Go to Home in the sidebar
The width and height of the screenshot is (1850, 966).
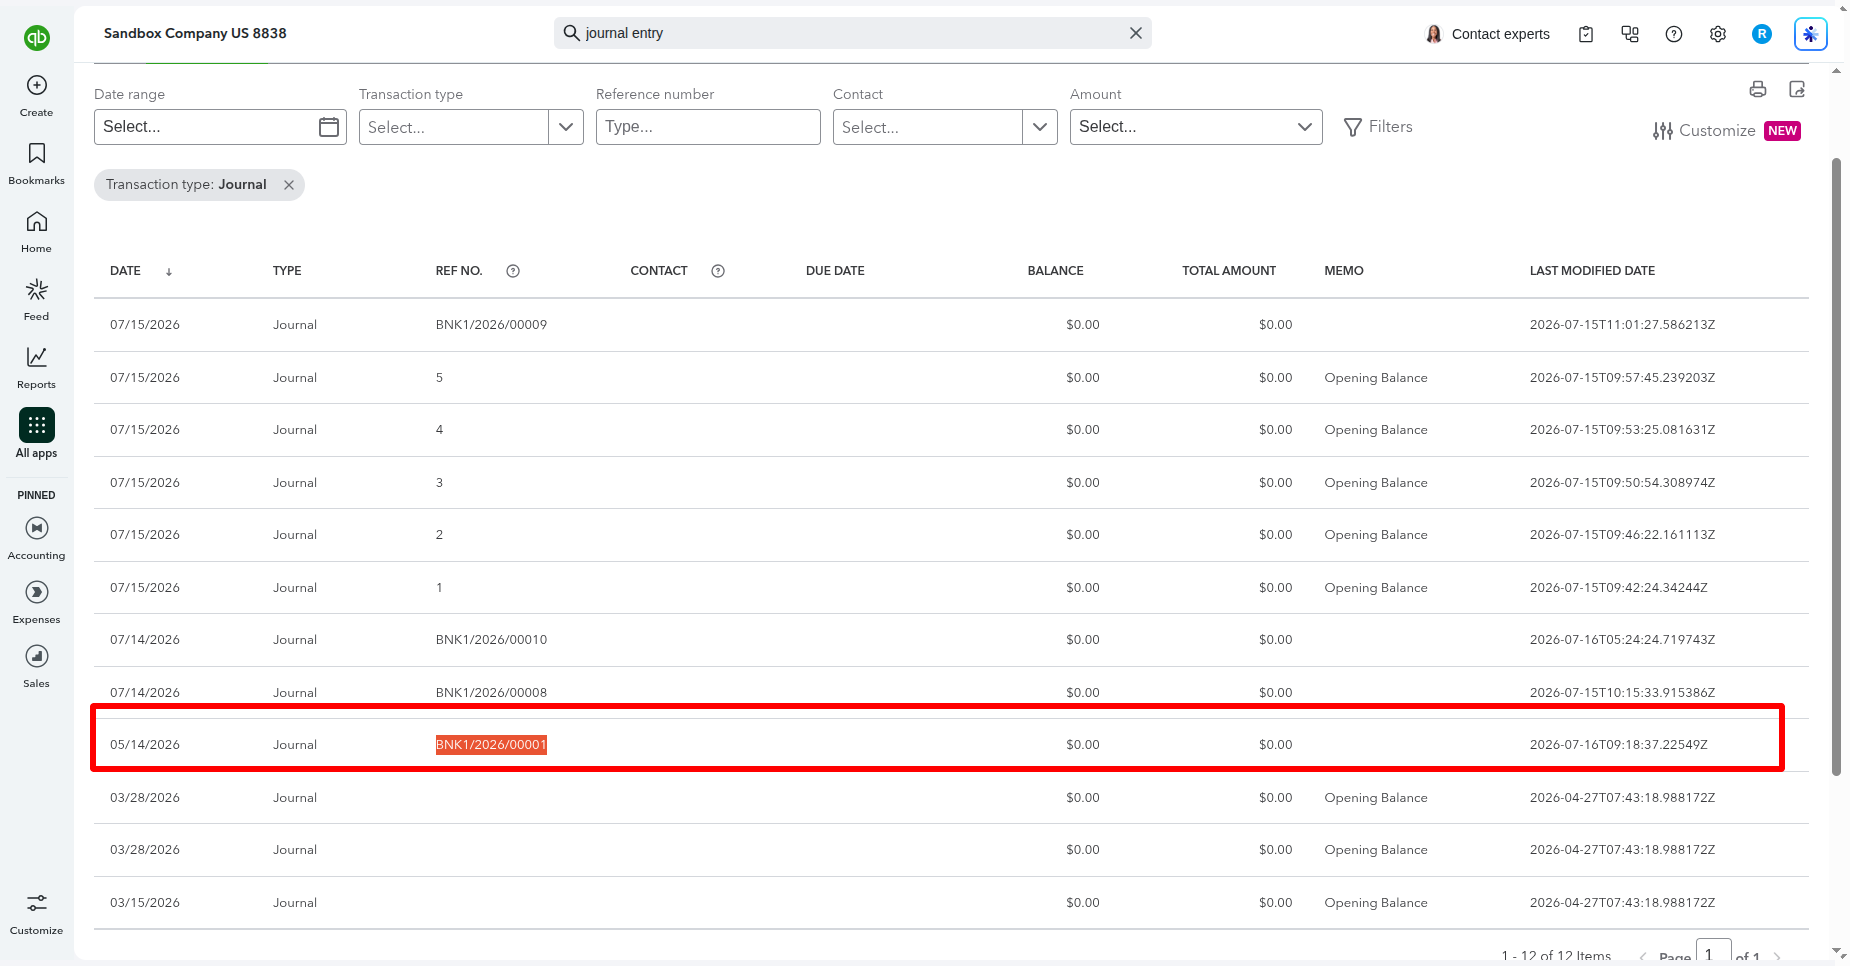(37, 232)
